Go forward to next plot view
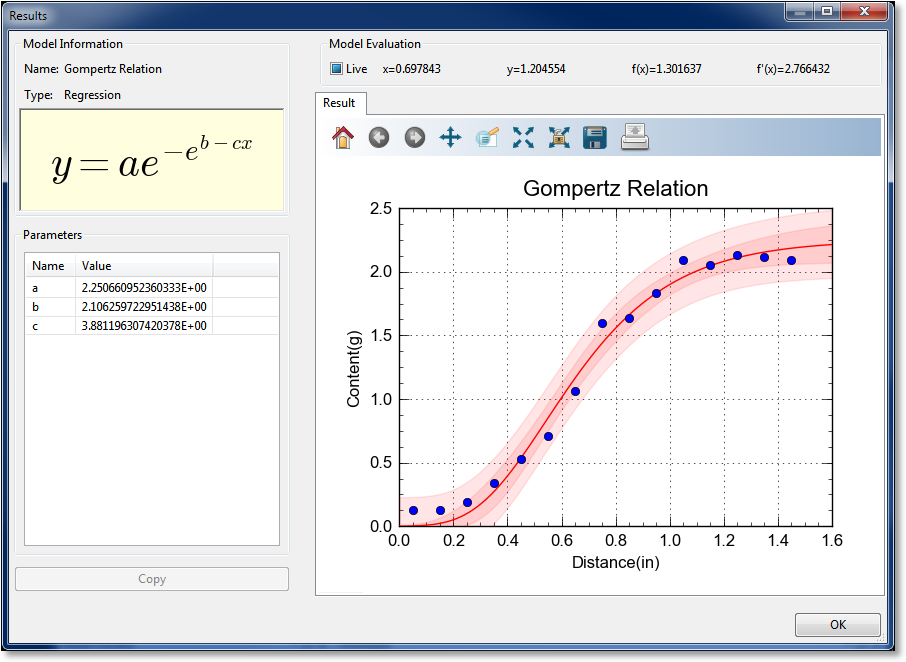 pos(415,137)
